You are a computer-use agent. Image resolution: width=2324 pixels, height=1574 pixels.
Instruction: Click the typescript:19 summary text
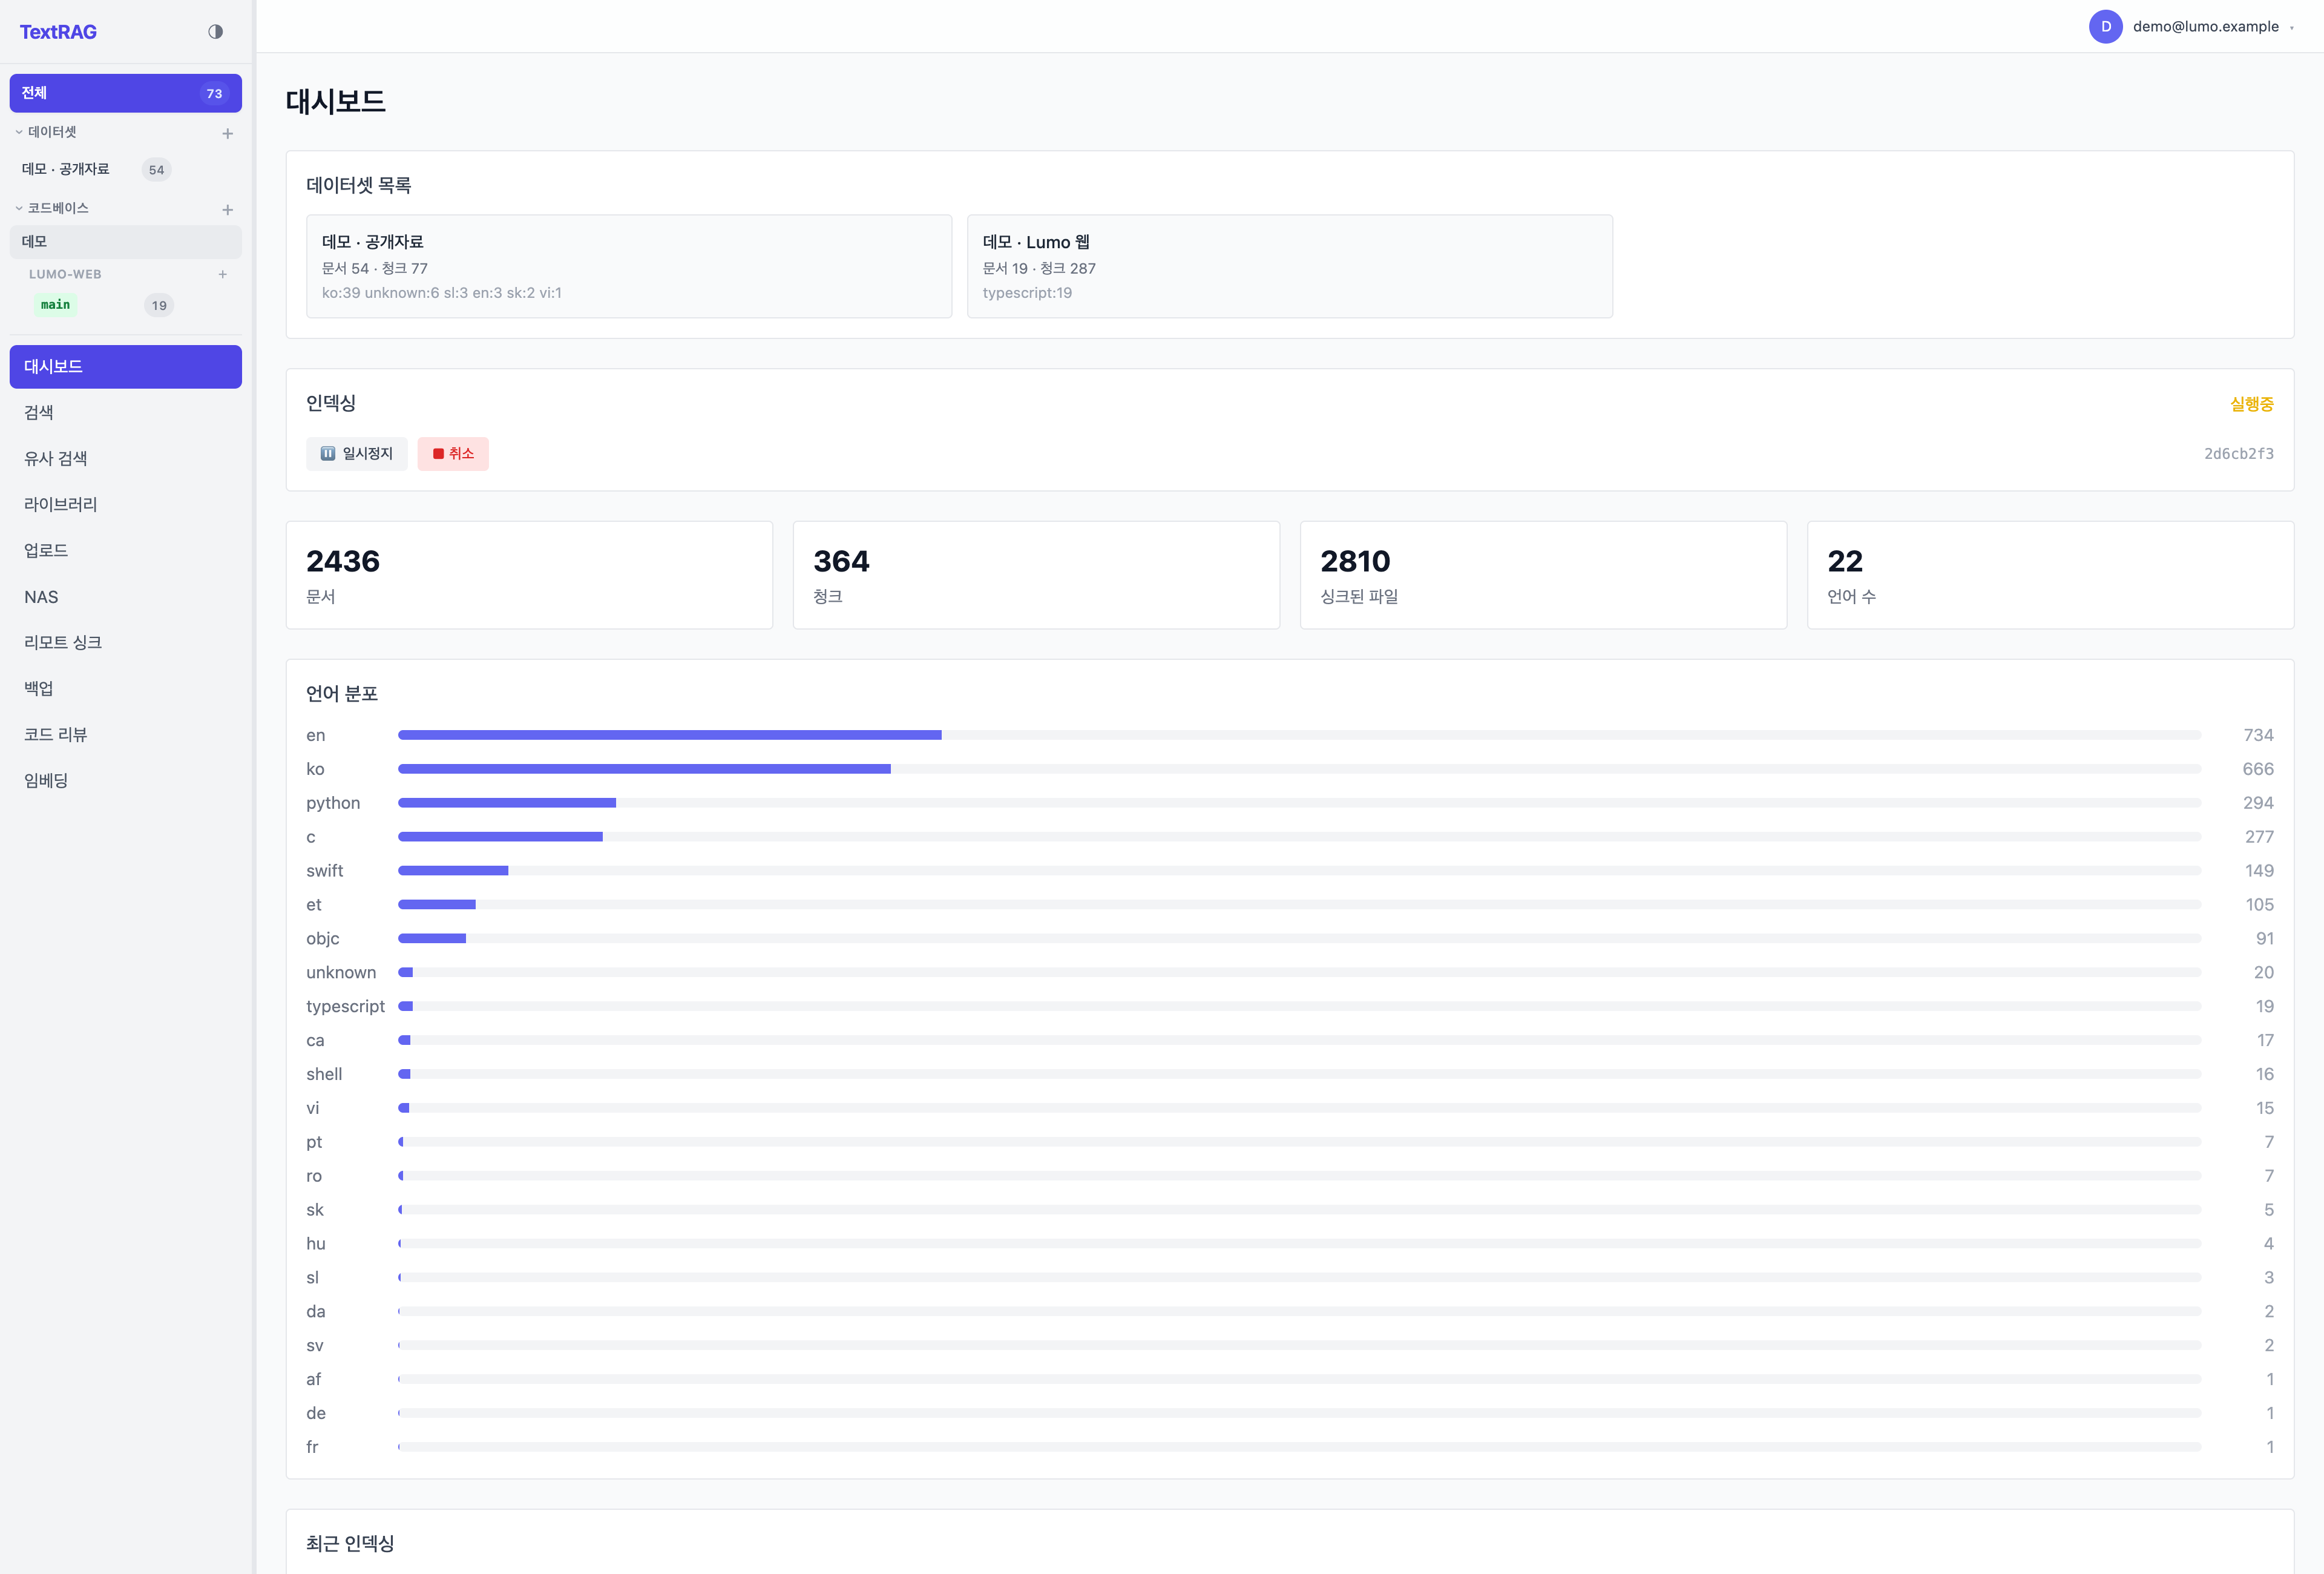pyautogui.click(x=1027, y=293)
